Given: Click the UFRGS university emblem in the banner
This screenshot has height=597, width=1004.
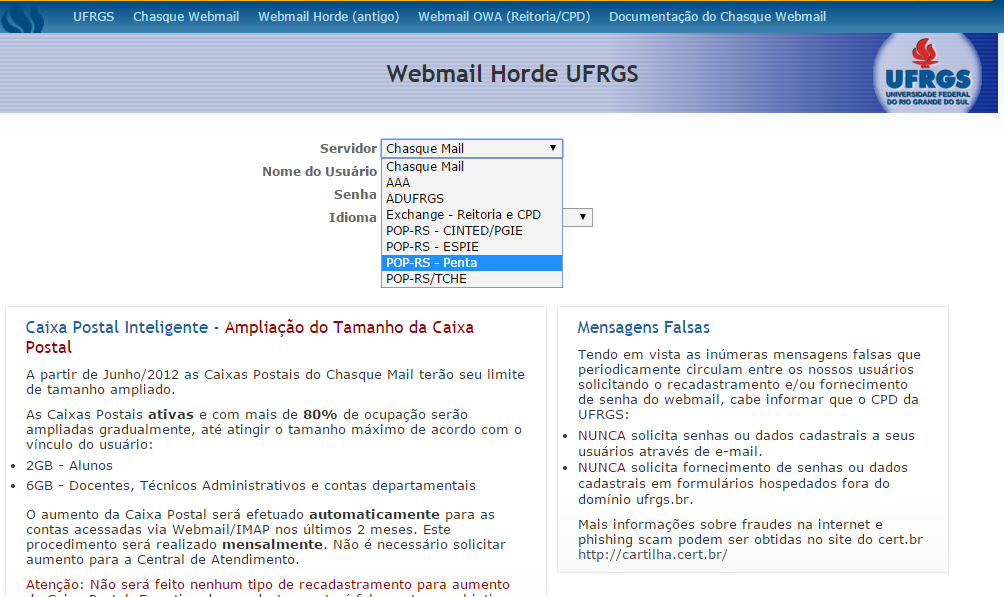Looking at the screenshot, I should (x=927, y=73).
